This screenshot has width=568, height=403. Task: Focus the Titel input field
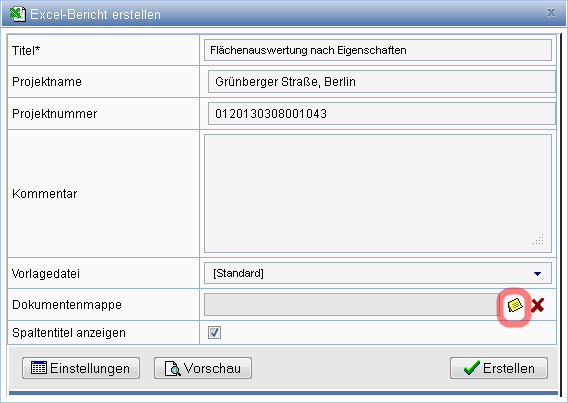coord(378,50)
